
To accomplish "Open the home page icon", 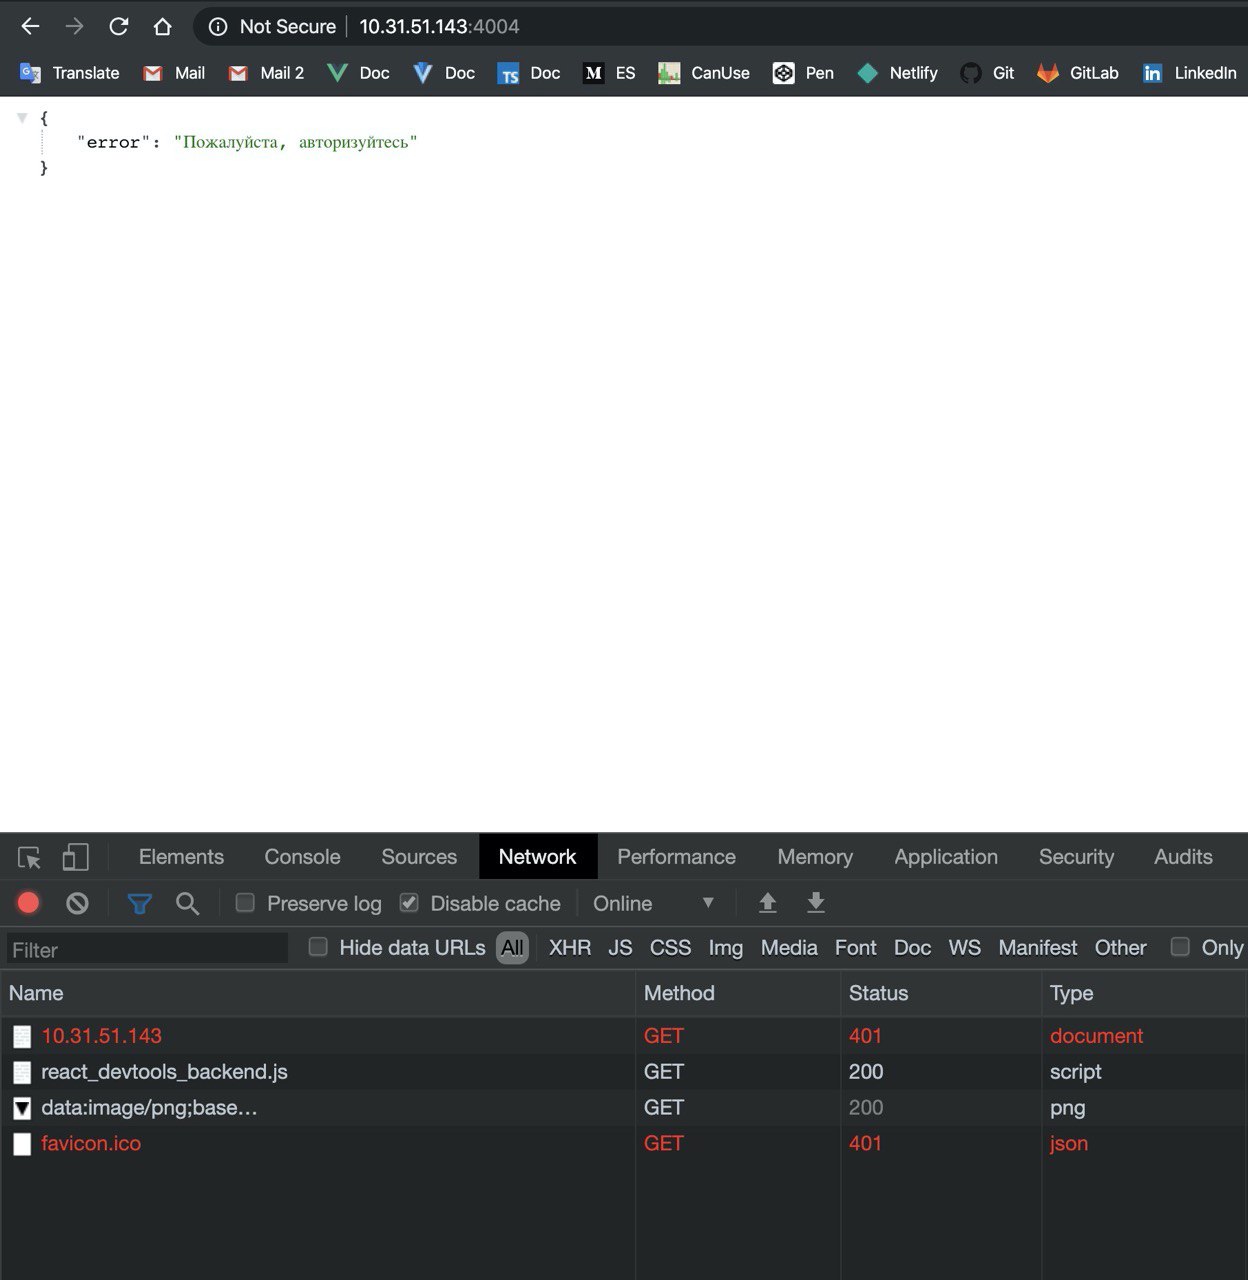I will tap(163, 27).
